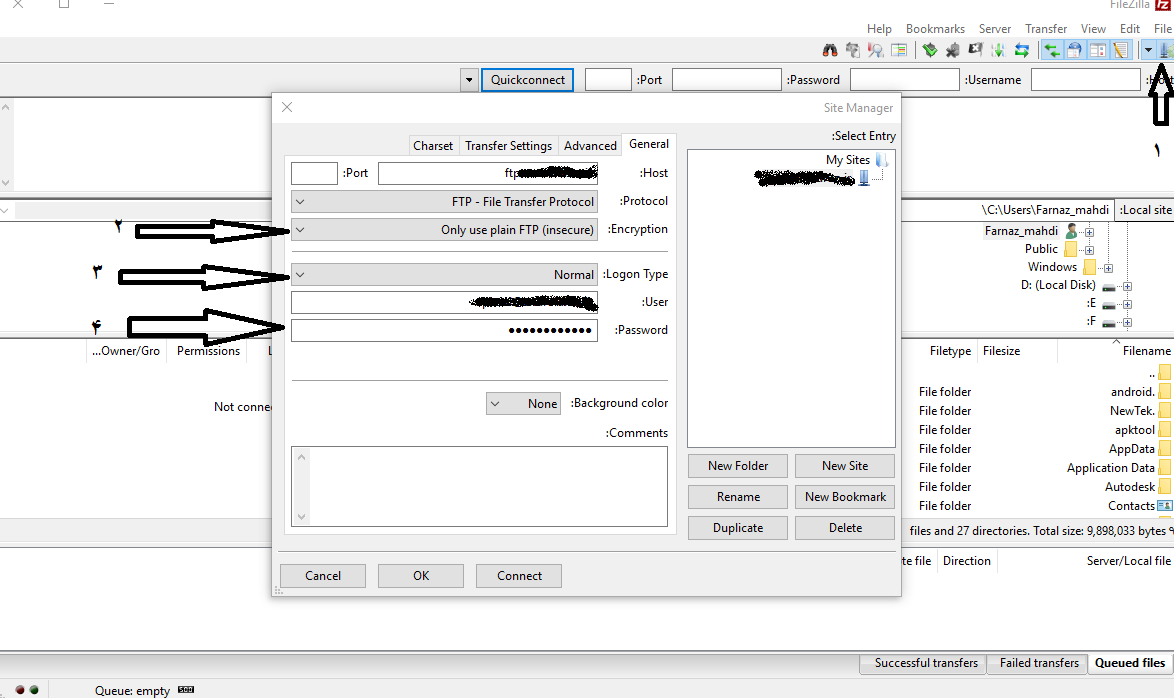The height and width of the screenshot is (698, 1174).
Task: Click the cancel current operation icon
Action: pyautogui.click(x=975, y=50)
